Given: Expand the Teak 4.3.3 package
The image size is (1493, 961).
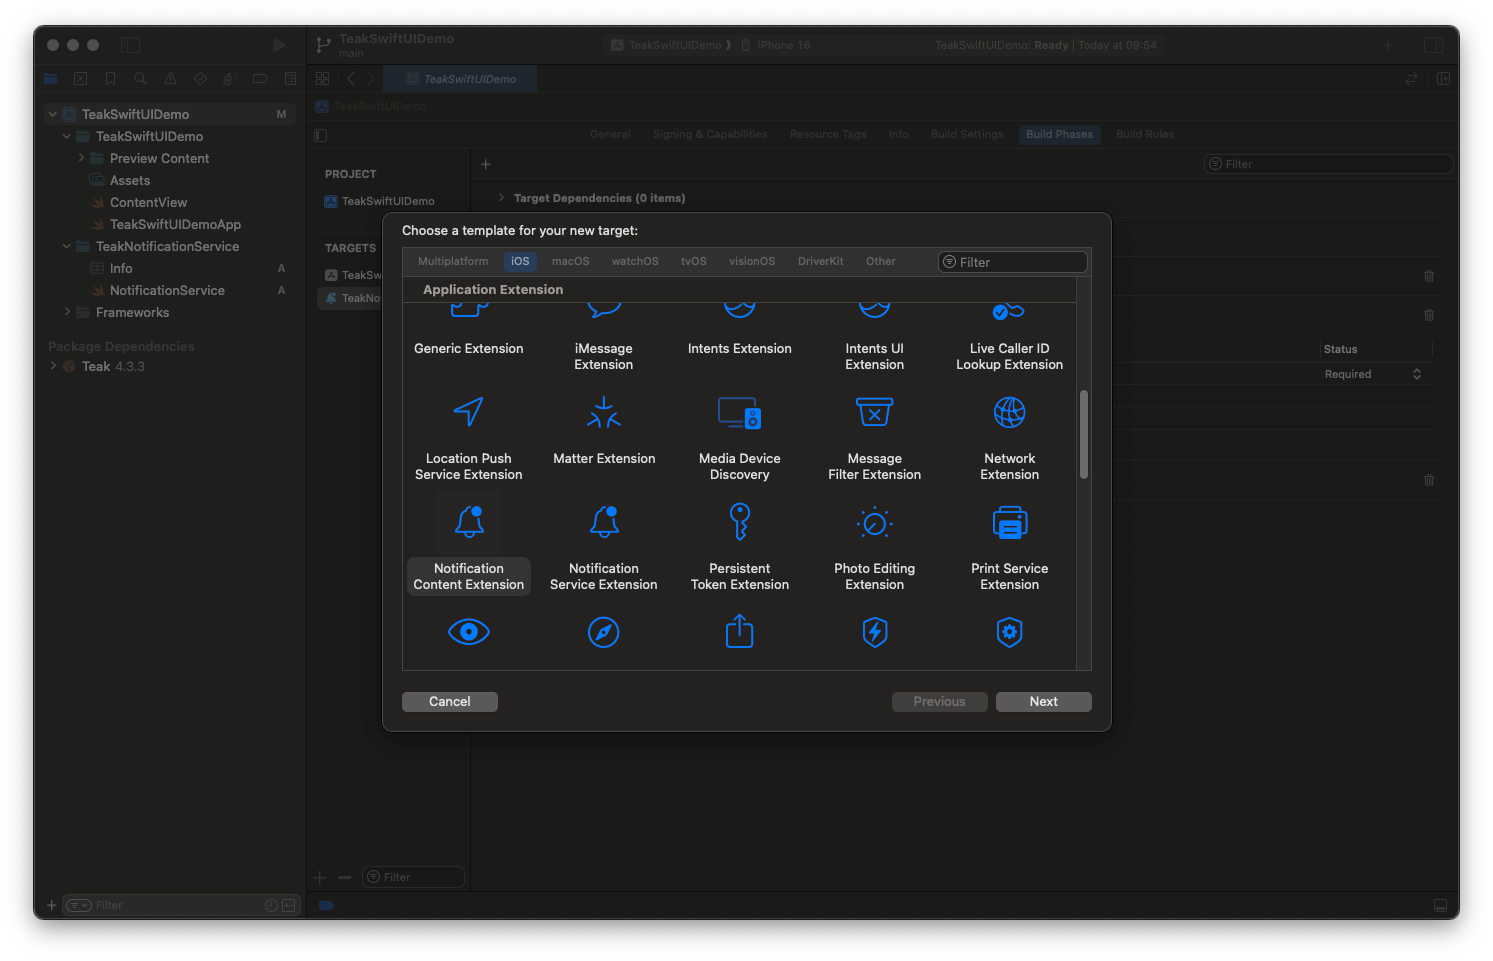Looking at the screenshot, I should [x=53, y=366].
